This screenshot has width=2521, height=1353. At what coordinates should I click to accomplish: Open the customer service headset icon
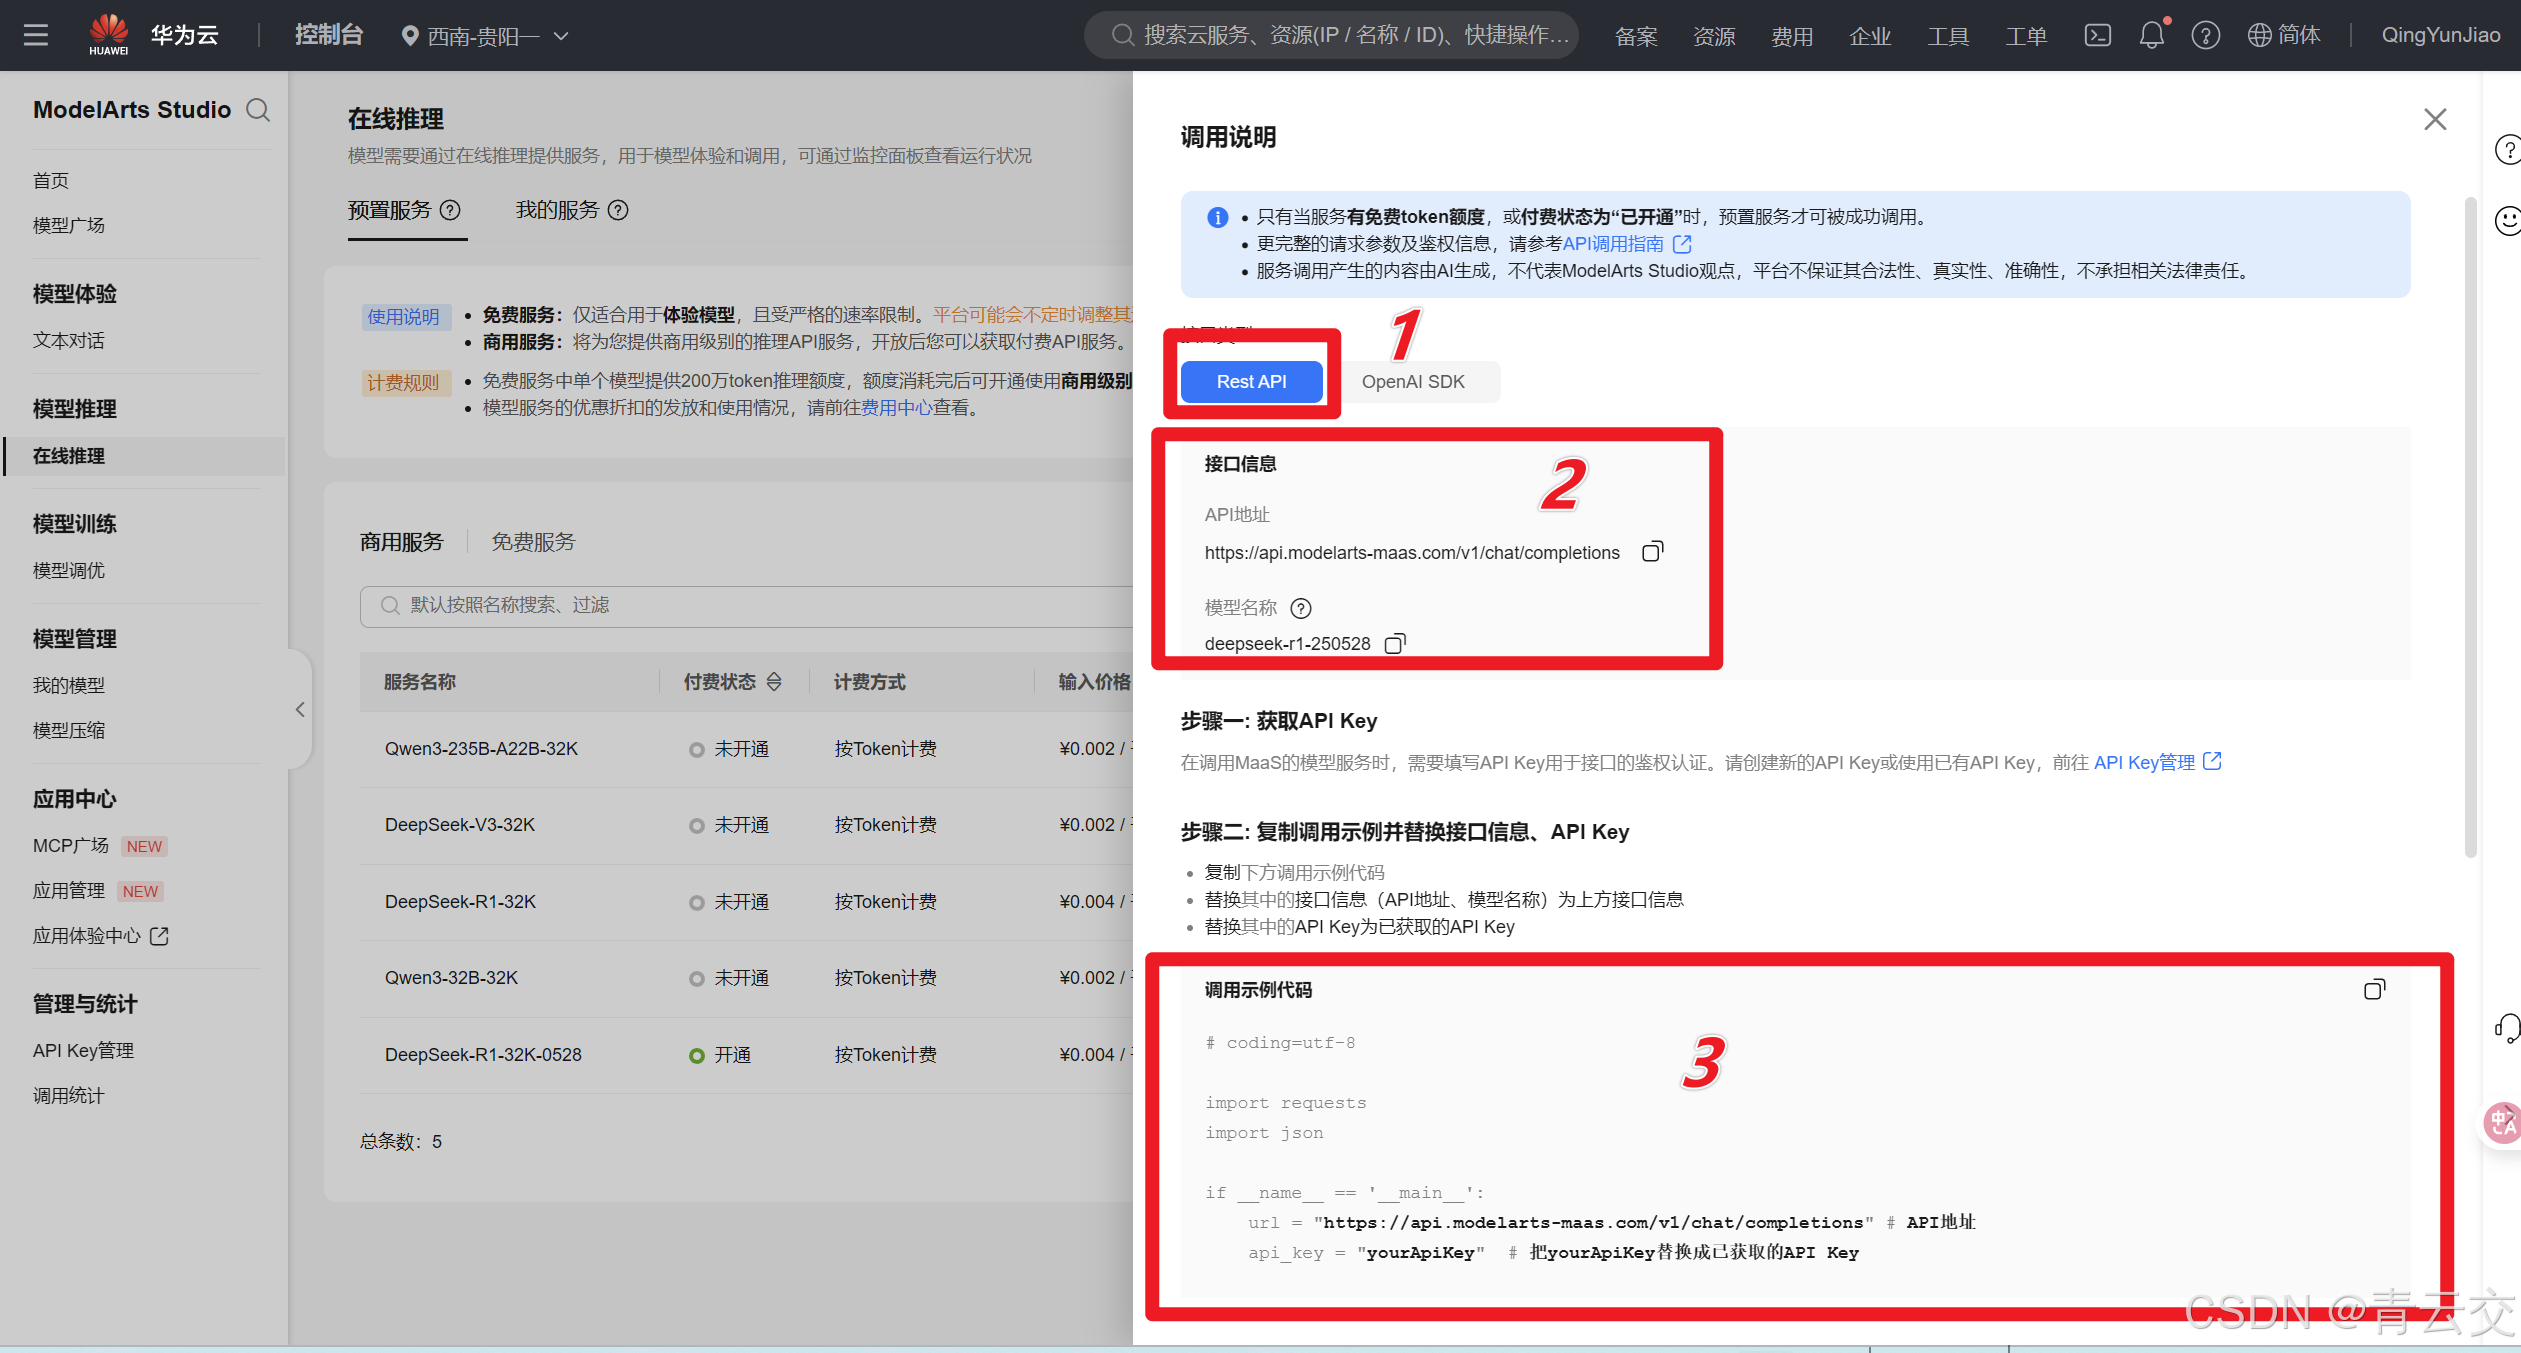tap(2508, 1027)
